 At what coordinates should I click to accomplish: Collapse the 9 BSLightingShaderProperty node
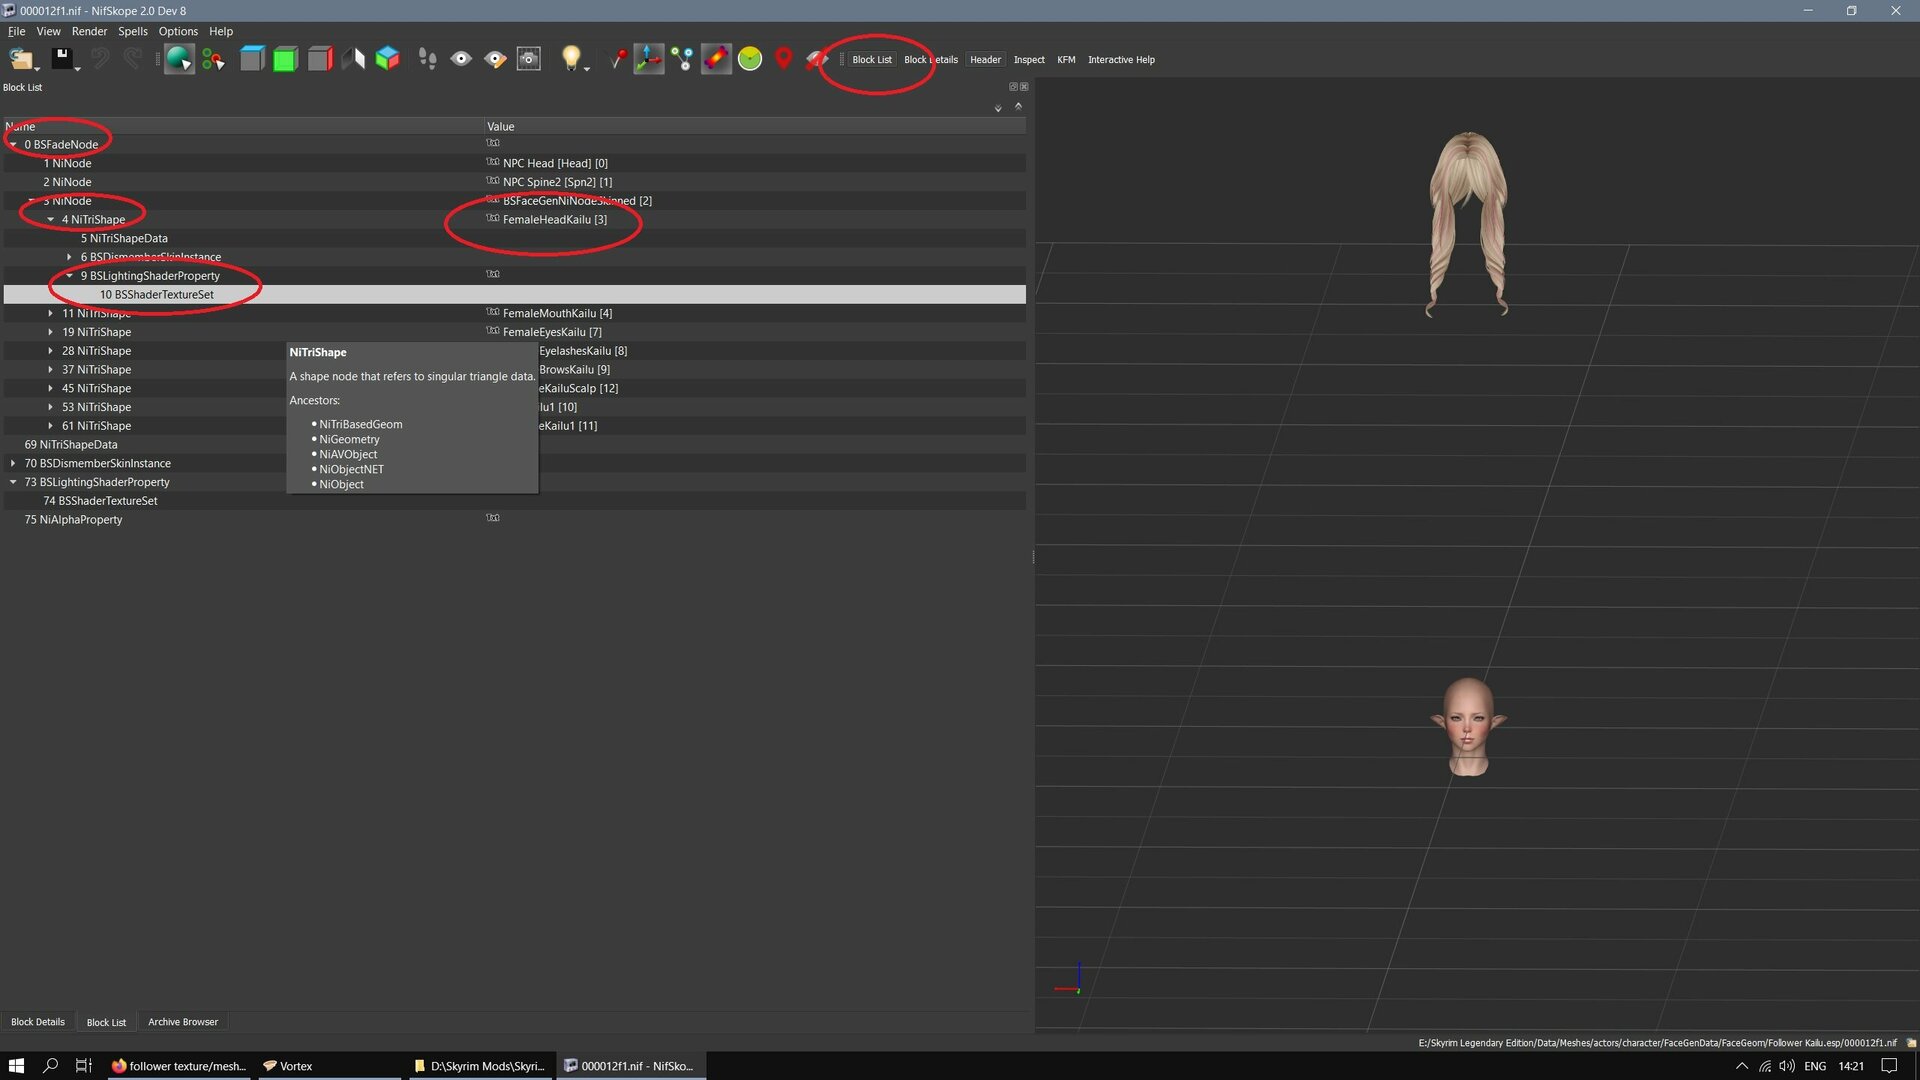pos(70,276)
